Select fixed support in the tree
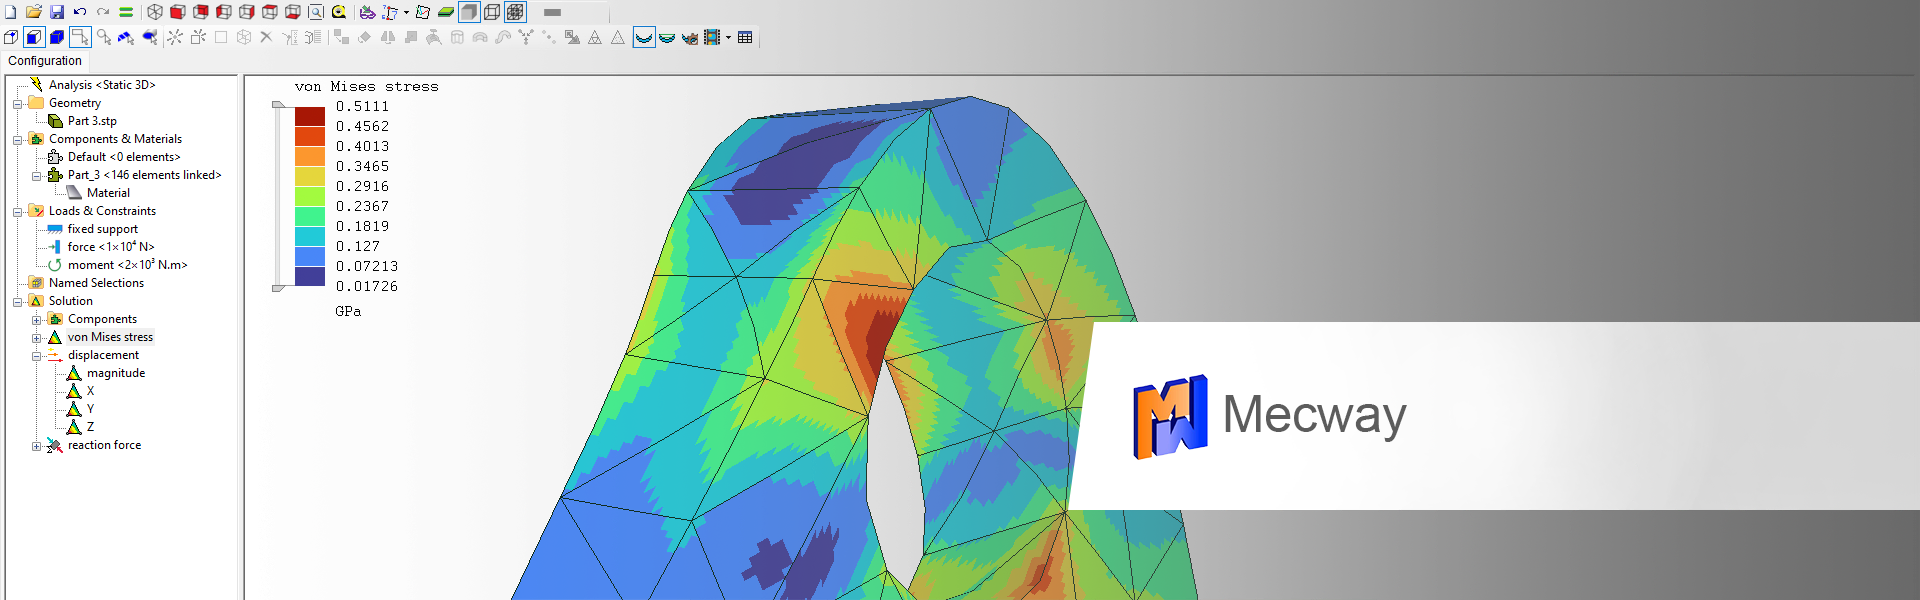 click(102, 229)
